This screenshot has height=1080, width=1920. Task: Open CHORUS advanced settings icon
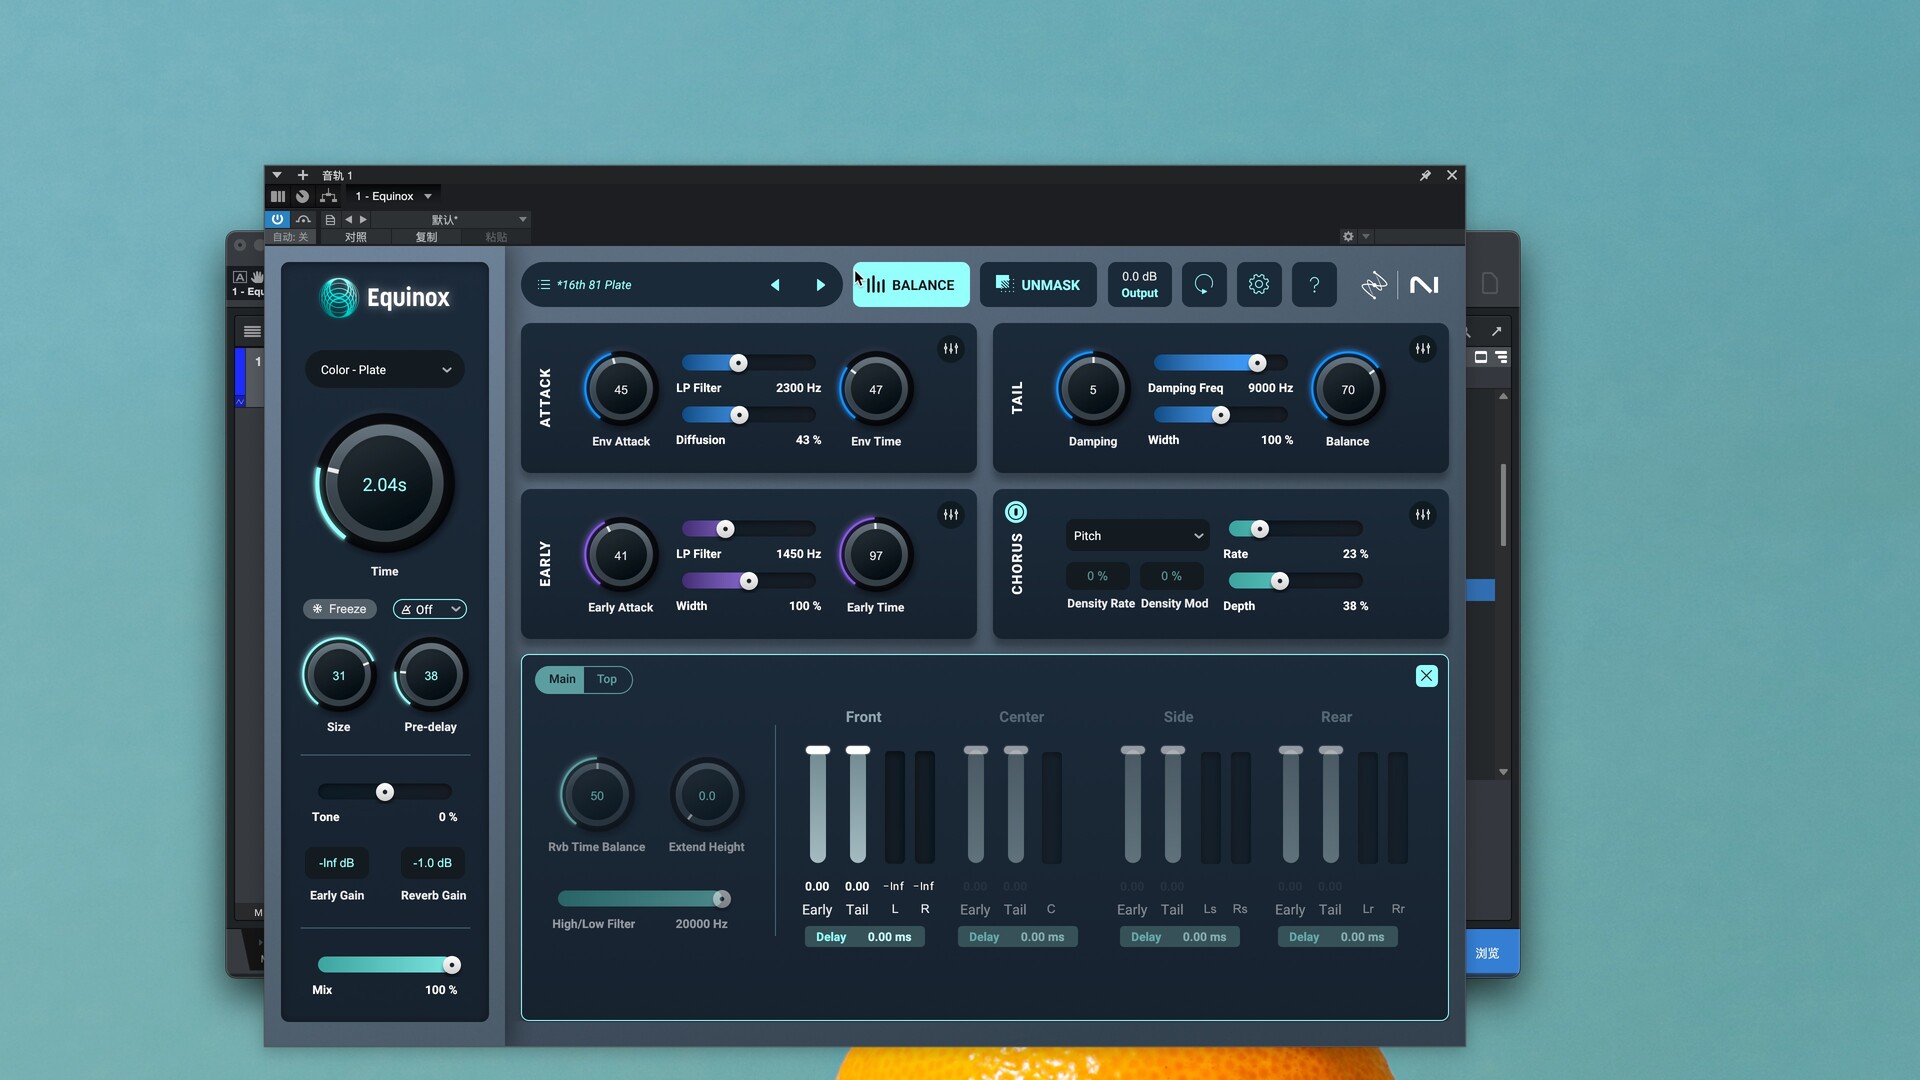[x=1422, y=515]
